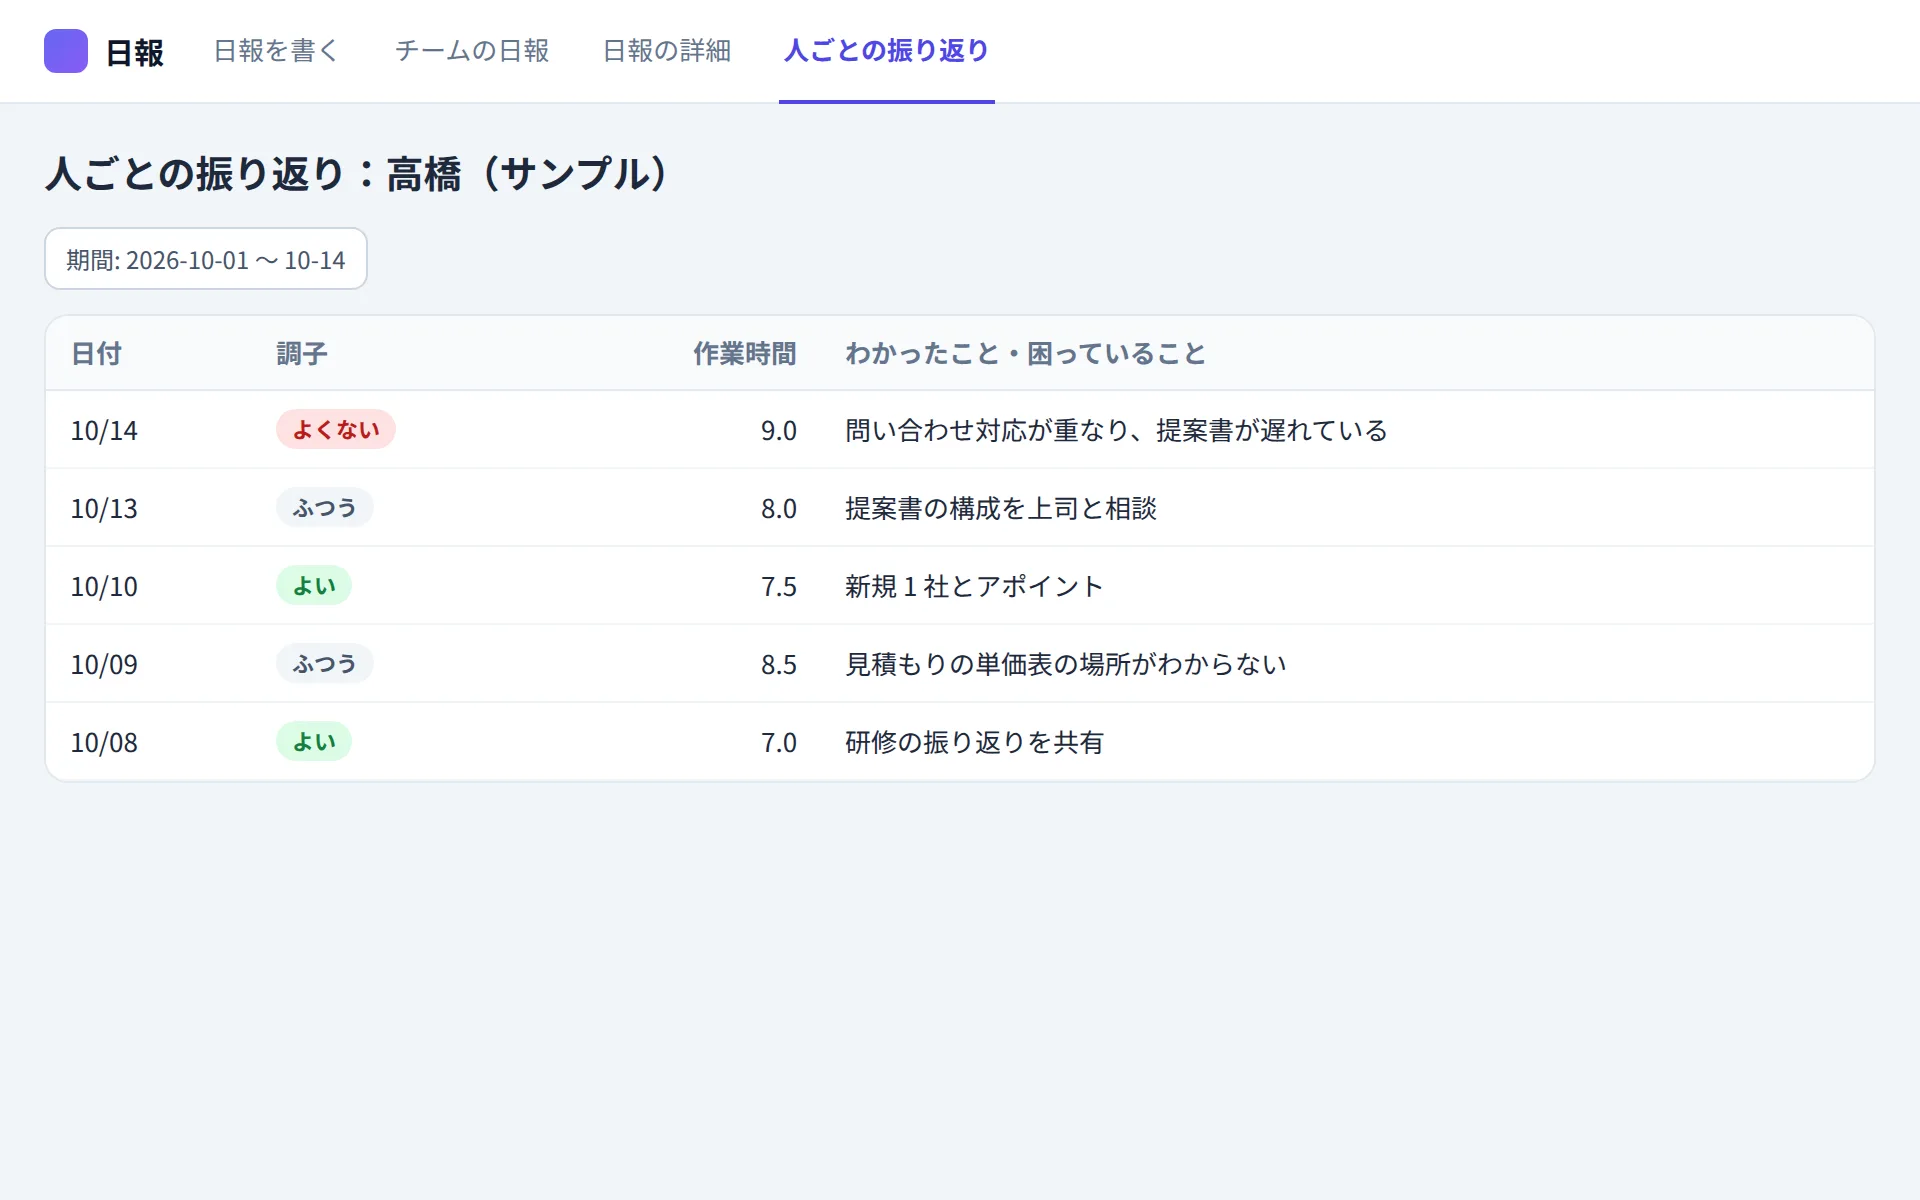This screenshot has width=1920, height=1200.
Task: Select the 10/13 date cell
Action: click(x=104, y=509)
